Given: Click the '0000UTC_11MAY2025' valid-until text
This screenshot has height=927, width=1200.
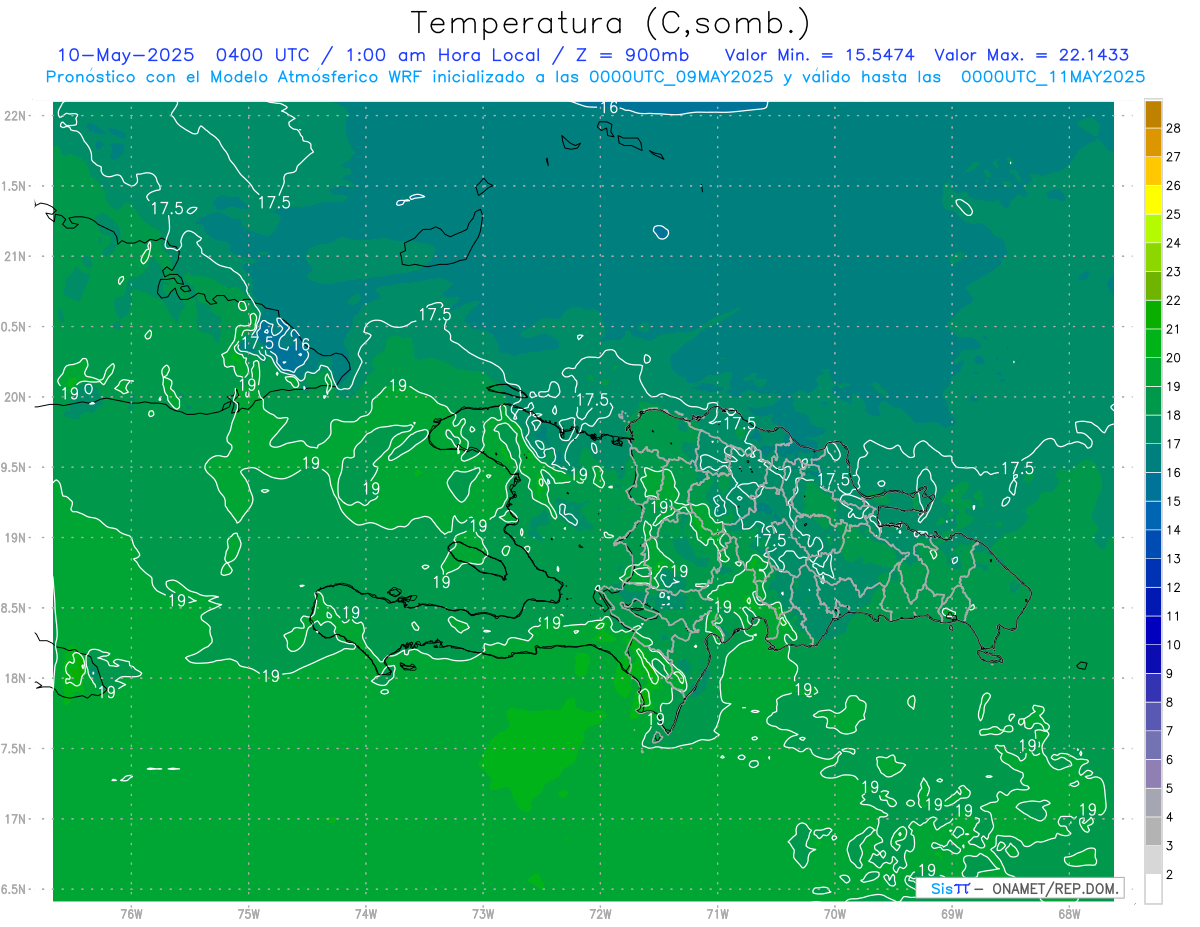Looking at the screenshot, I should coord(1053,77).
